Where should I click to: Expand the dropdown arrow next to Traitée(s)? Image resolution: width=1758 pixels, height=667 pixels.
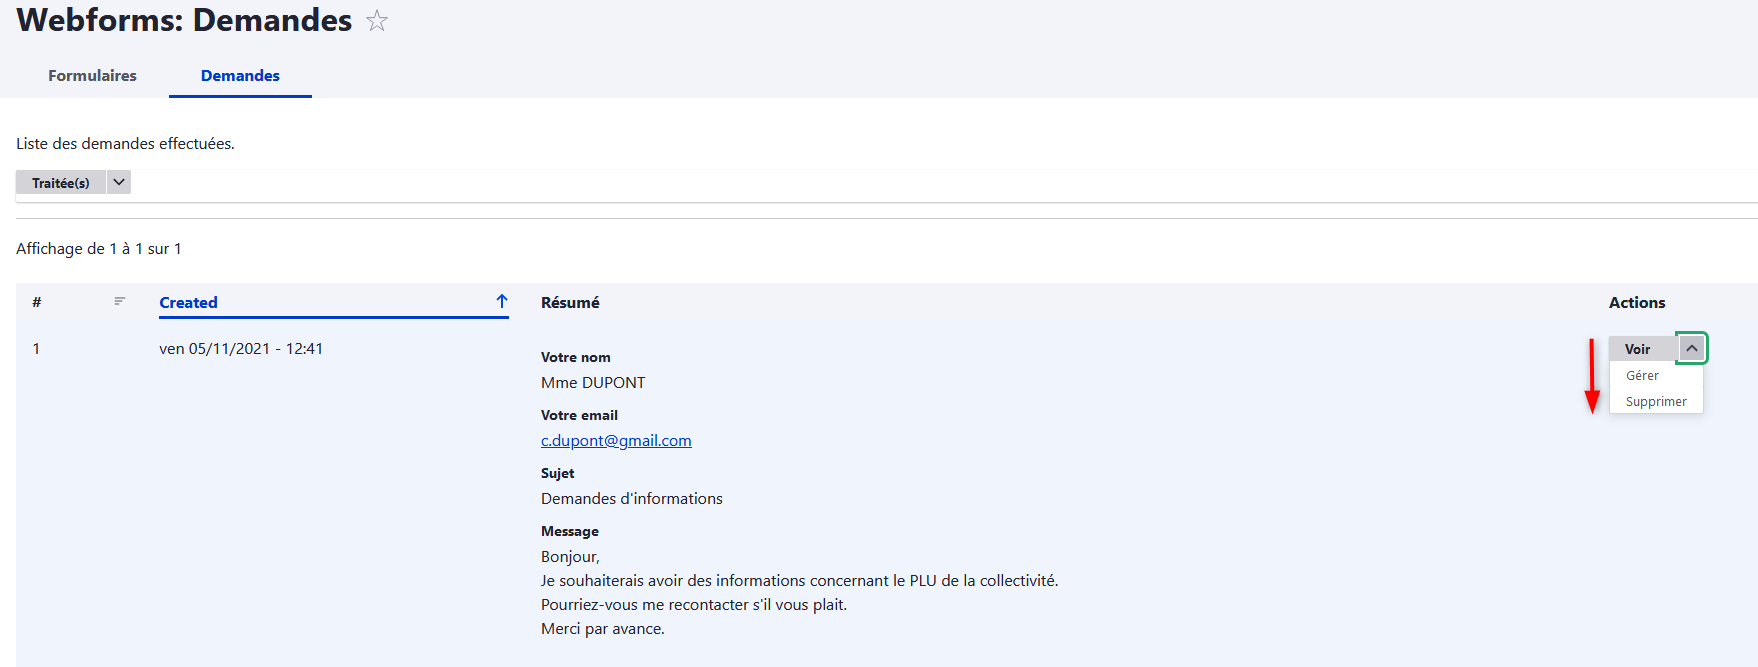pos(119,182)
